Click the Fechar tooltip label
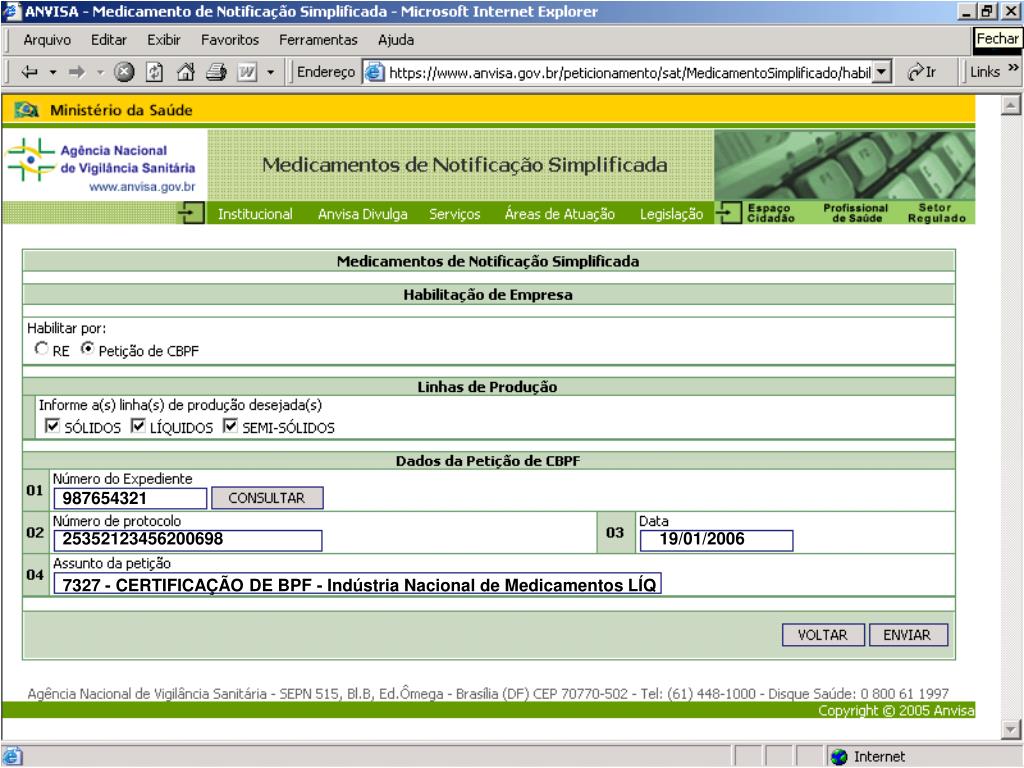1024x768 pixels. (x=997, y=39)
